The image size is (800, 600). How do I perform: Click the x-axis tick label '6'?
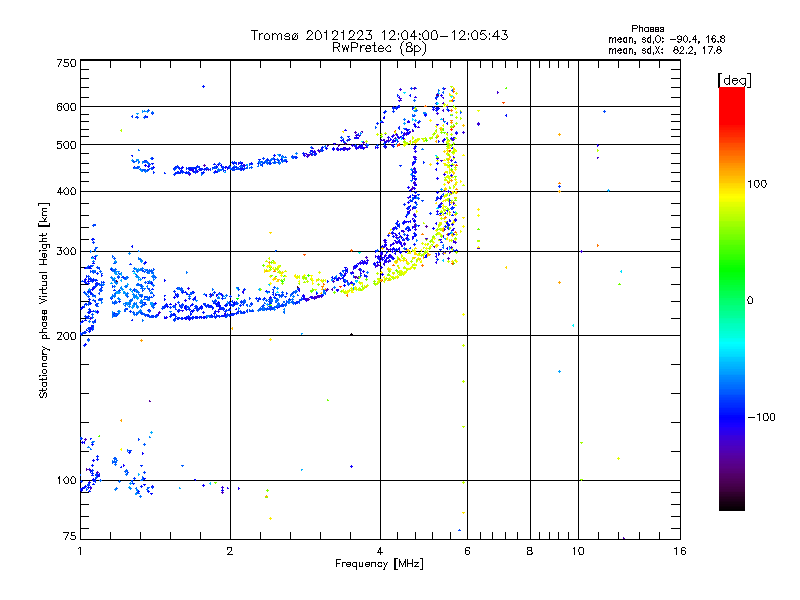point(467,551)
